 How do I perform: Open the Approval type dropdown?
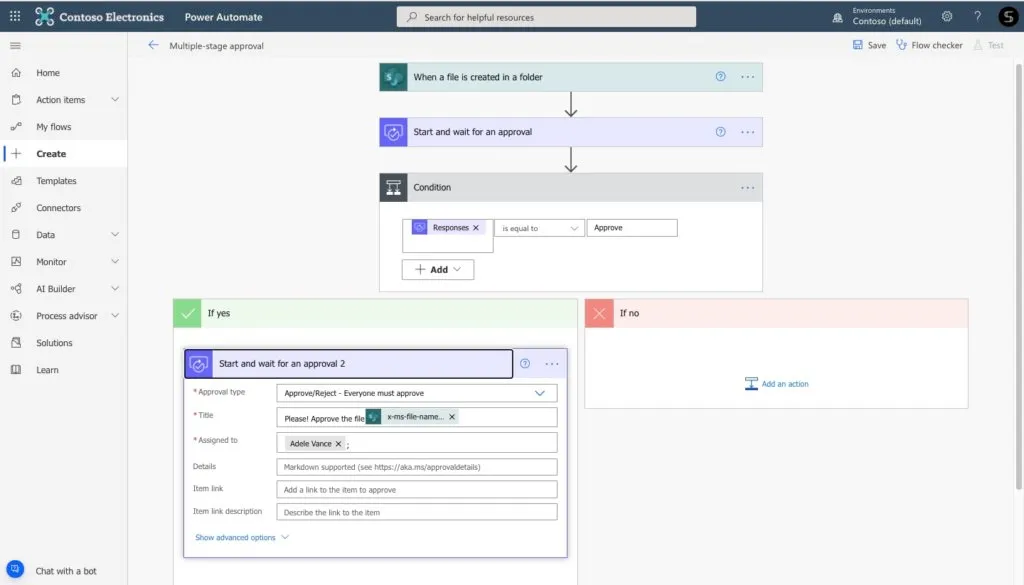point(417,393)
